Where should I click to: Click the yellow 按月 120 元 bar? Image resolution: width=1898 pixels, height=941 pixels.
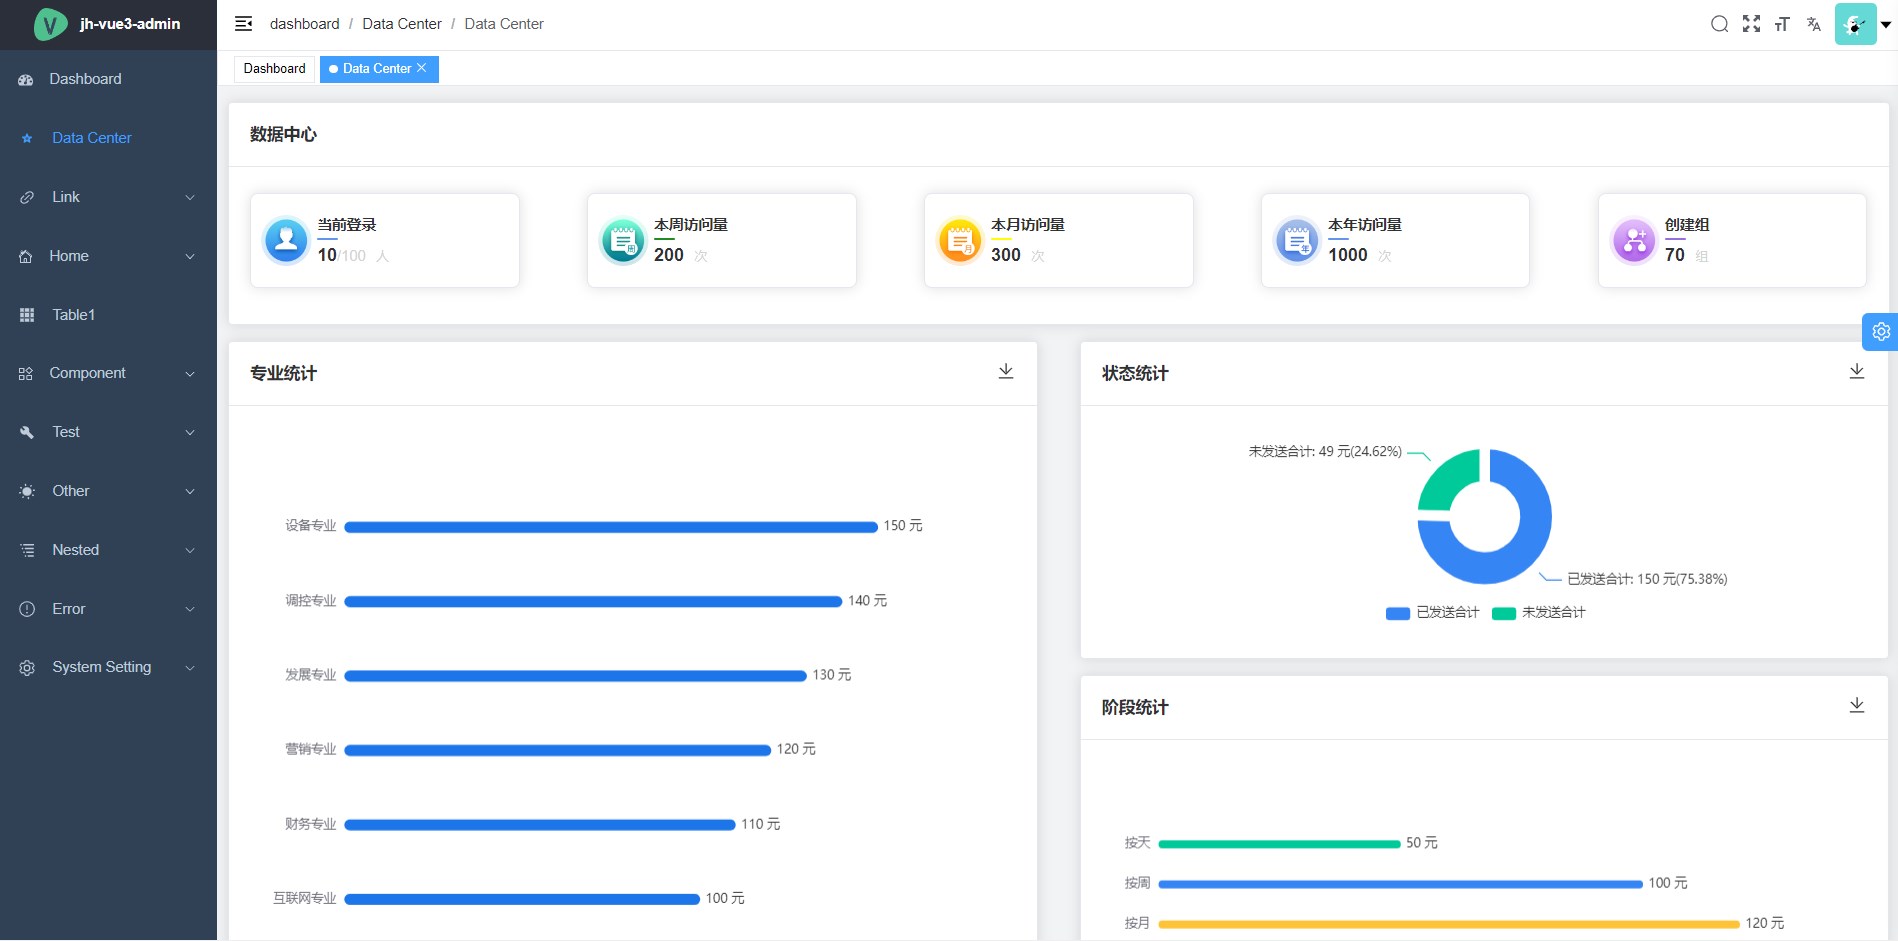point(1449,923)
